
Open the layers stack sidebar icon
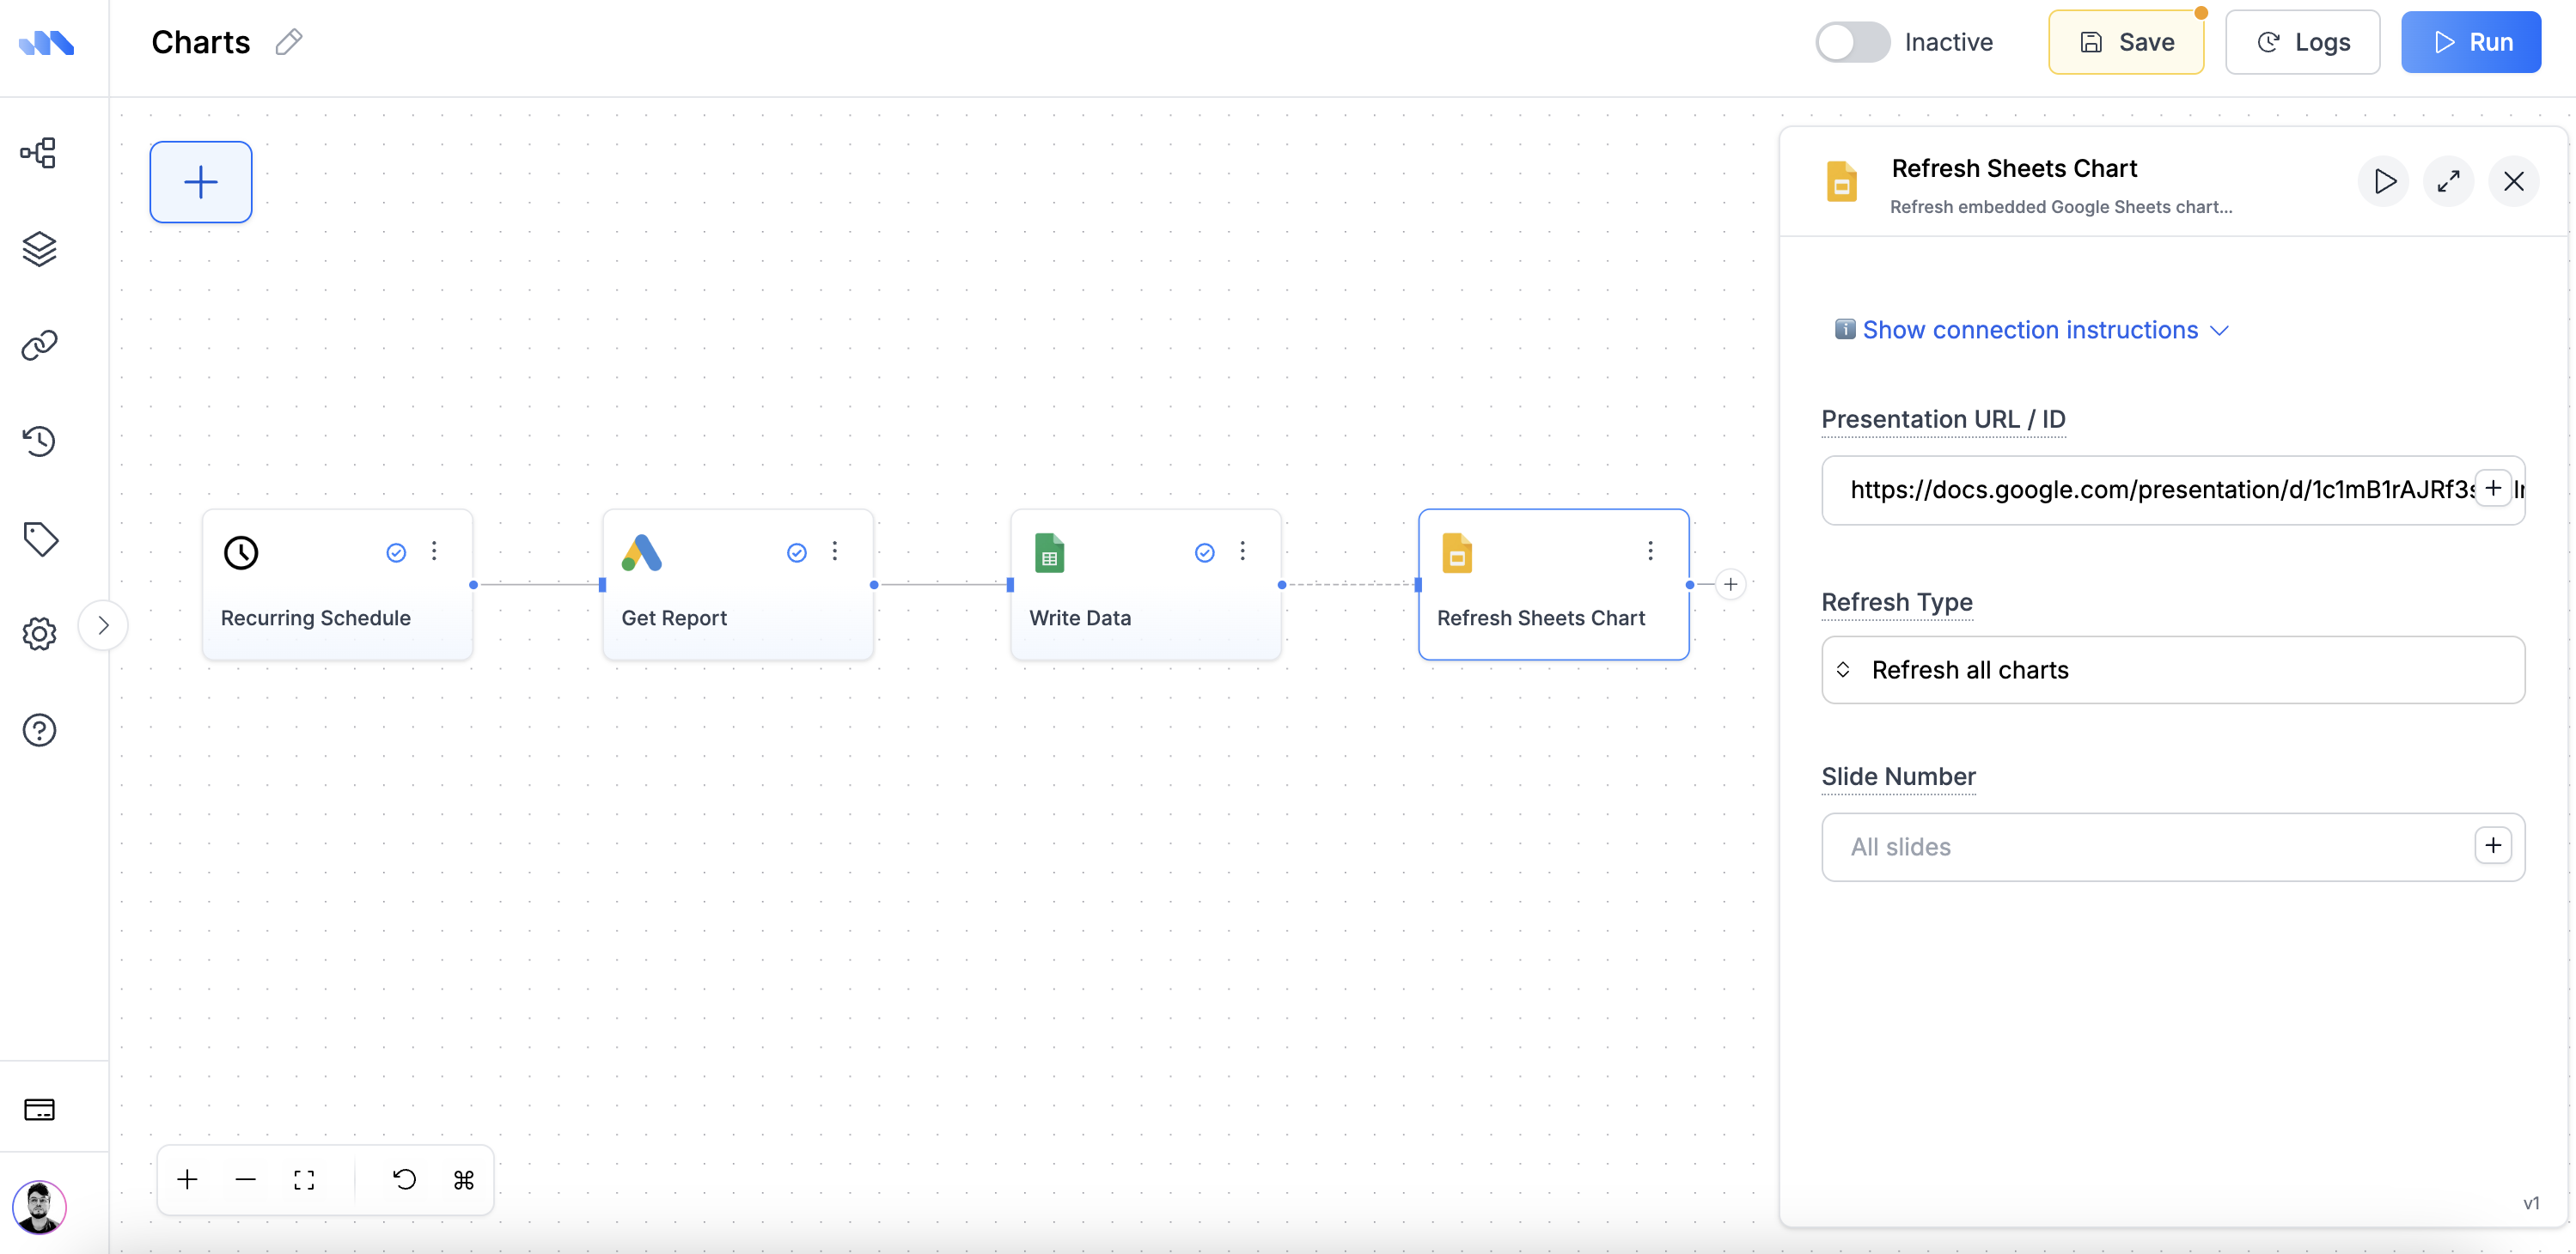39,249
